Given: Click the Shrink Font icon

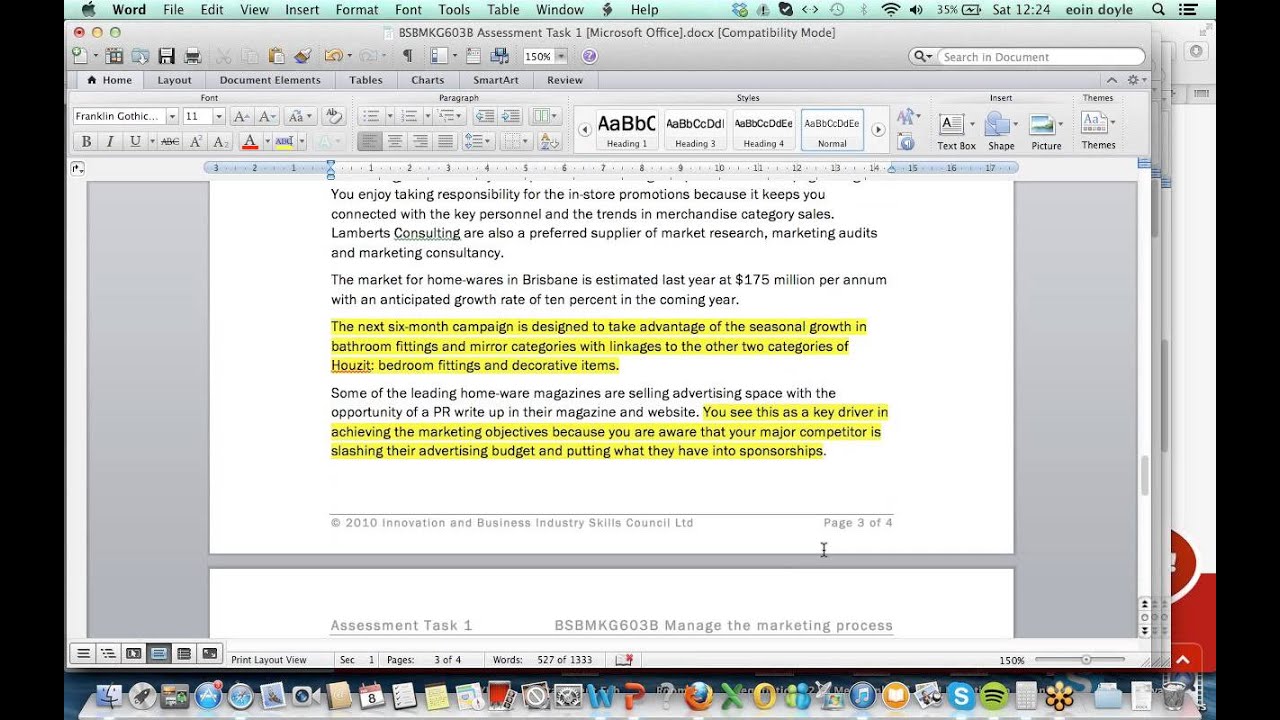Looking at the screenshot, I should 268,116.
